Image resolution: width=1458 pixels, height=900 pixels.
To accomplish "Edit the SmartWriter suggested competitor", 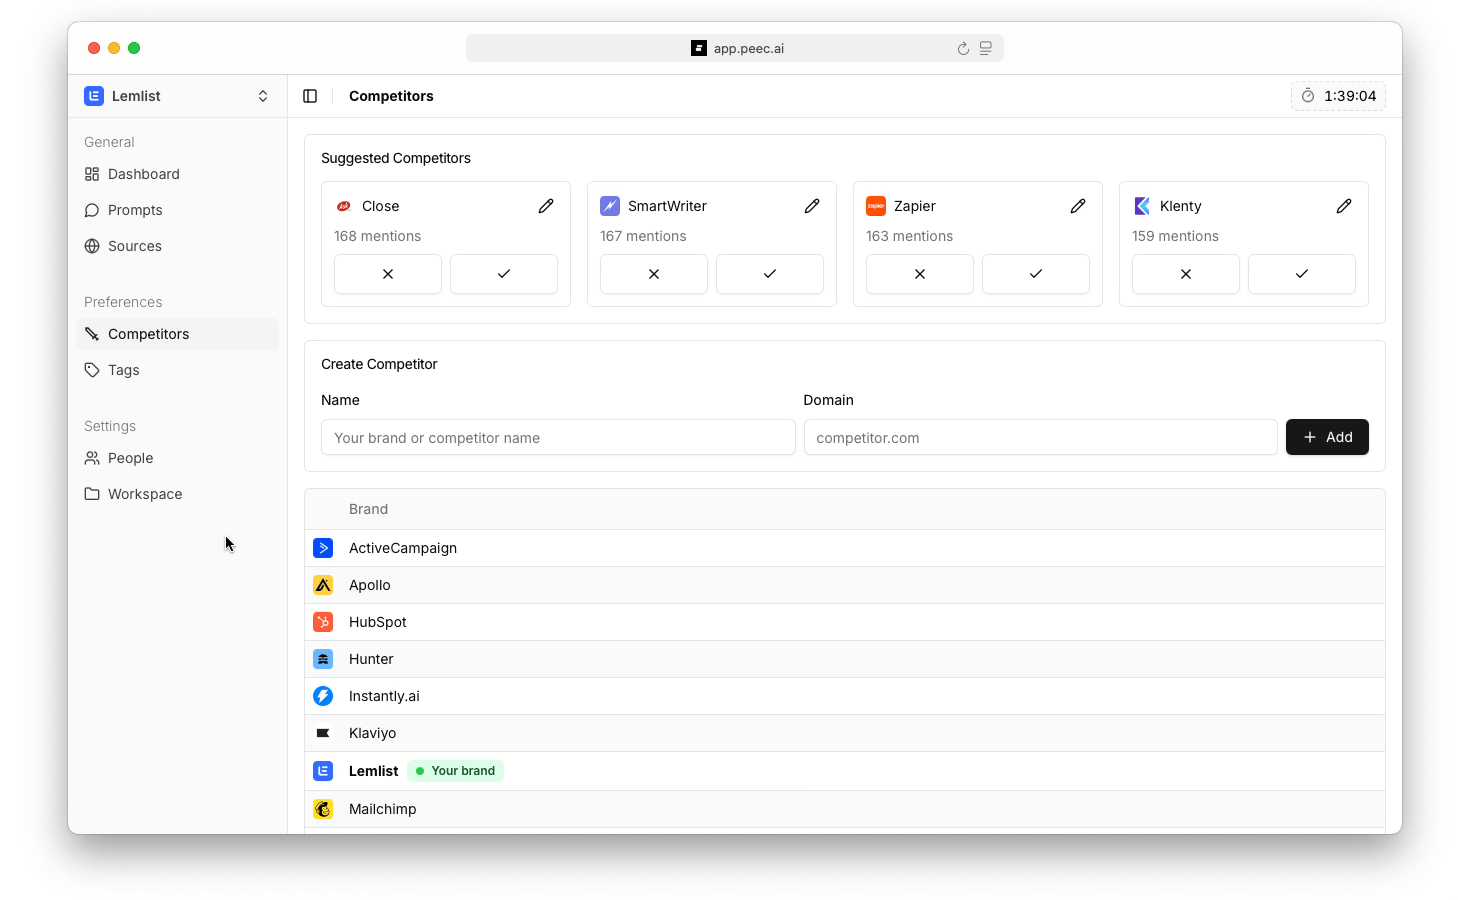I will [x=812, y=206].
